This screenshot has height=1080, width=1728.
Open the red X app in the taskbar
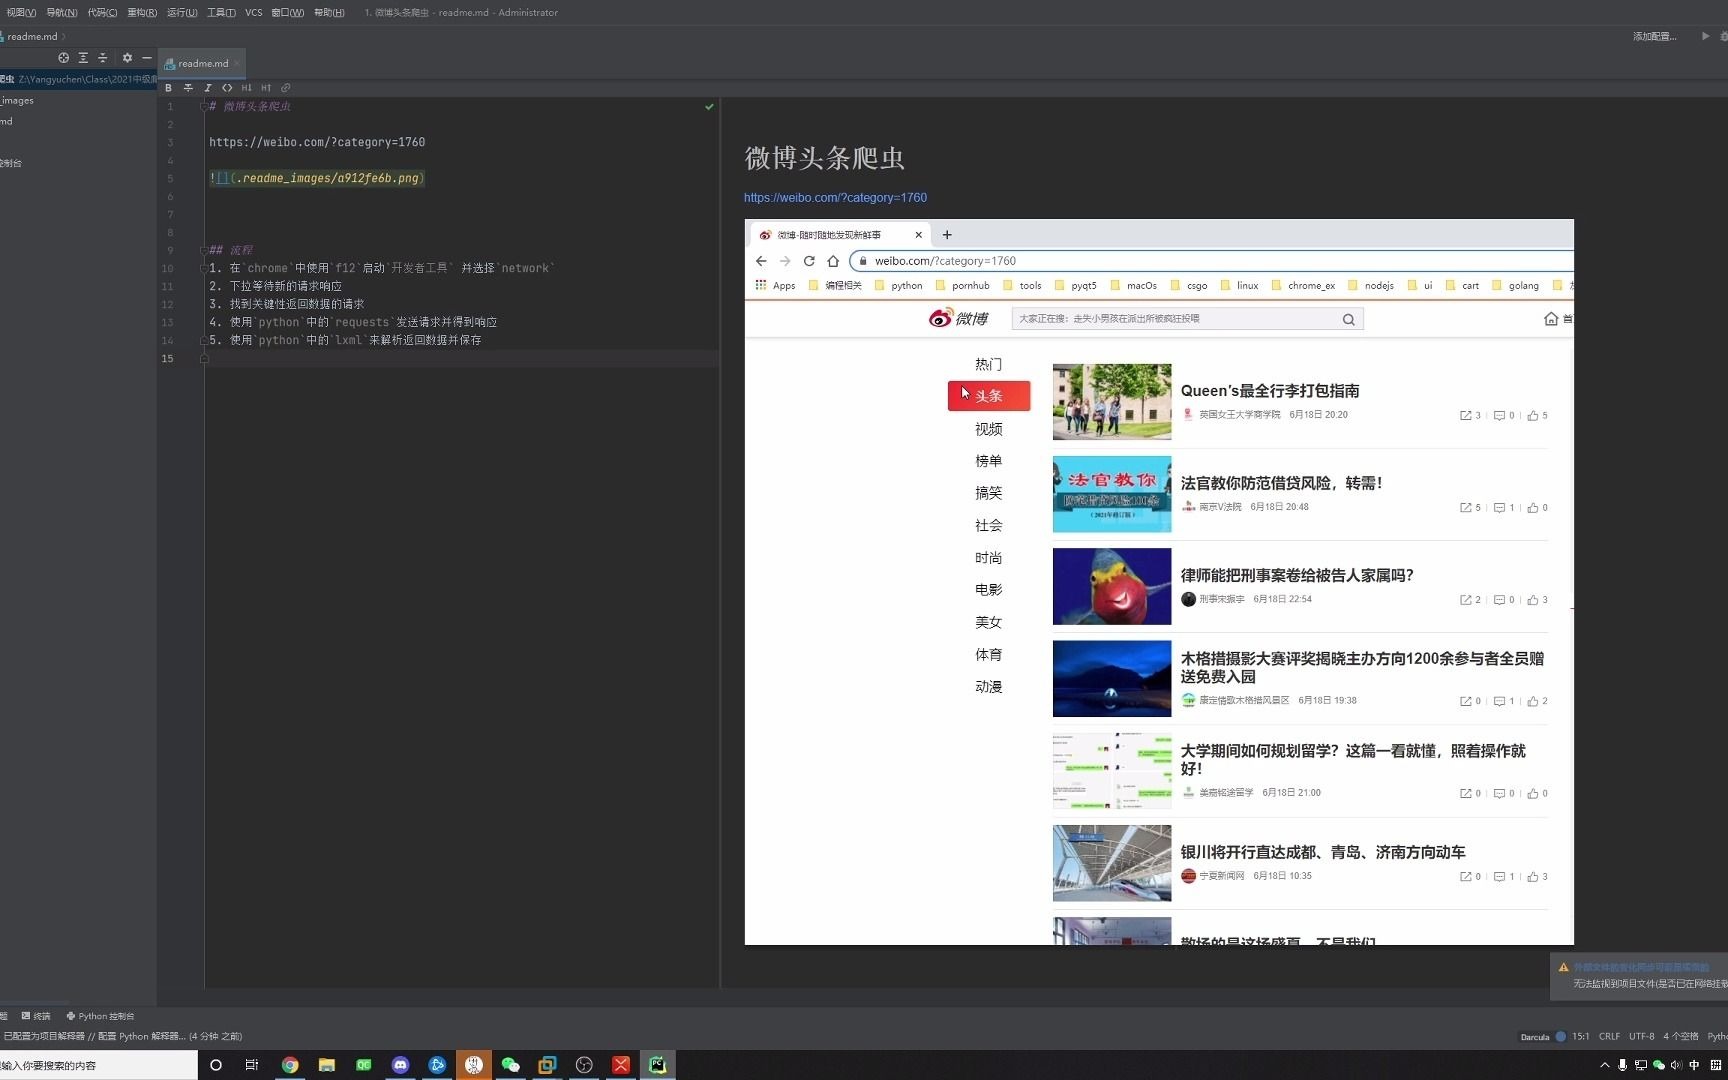[621, 1065]
